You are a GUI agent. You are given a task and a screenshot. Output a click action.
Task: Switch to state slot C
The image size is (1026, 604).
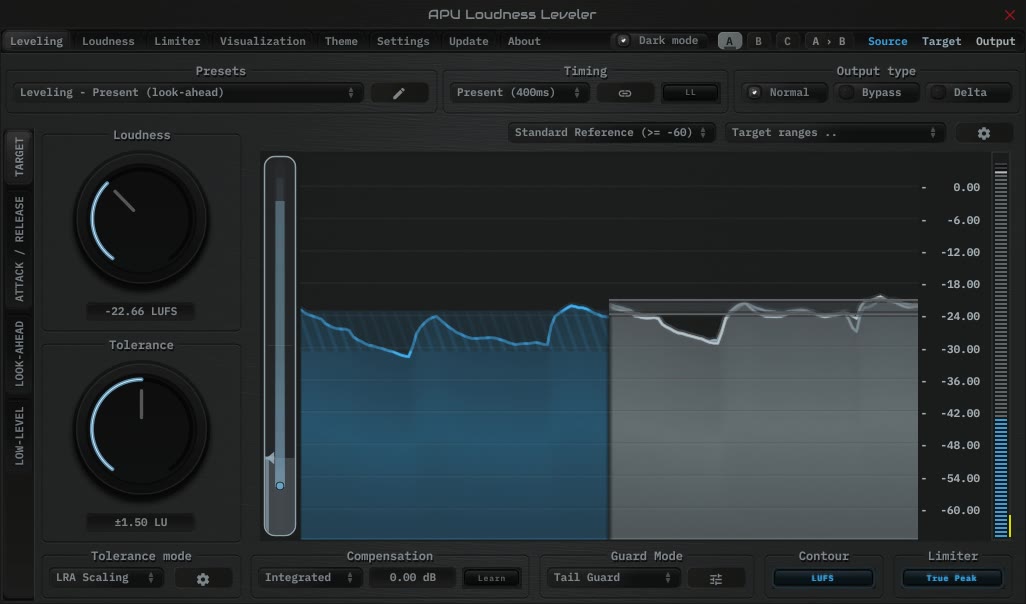point(787,41)
